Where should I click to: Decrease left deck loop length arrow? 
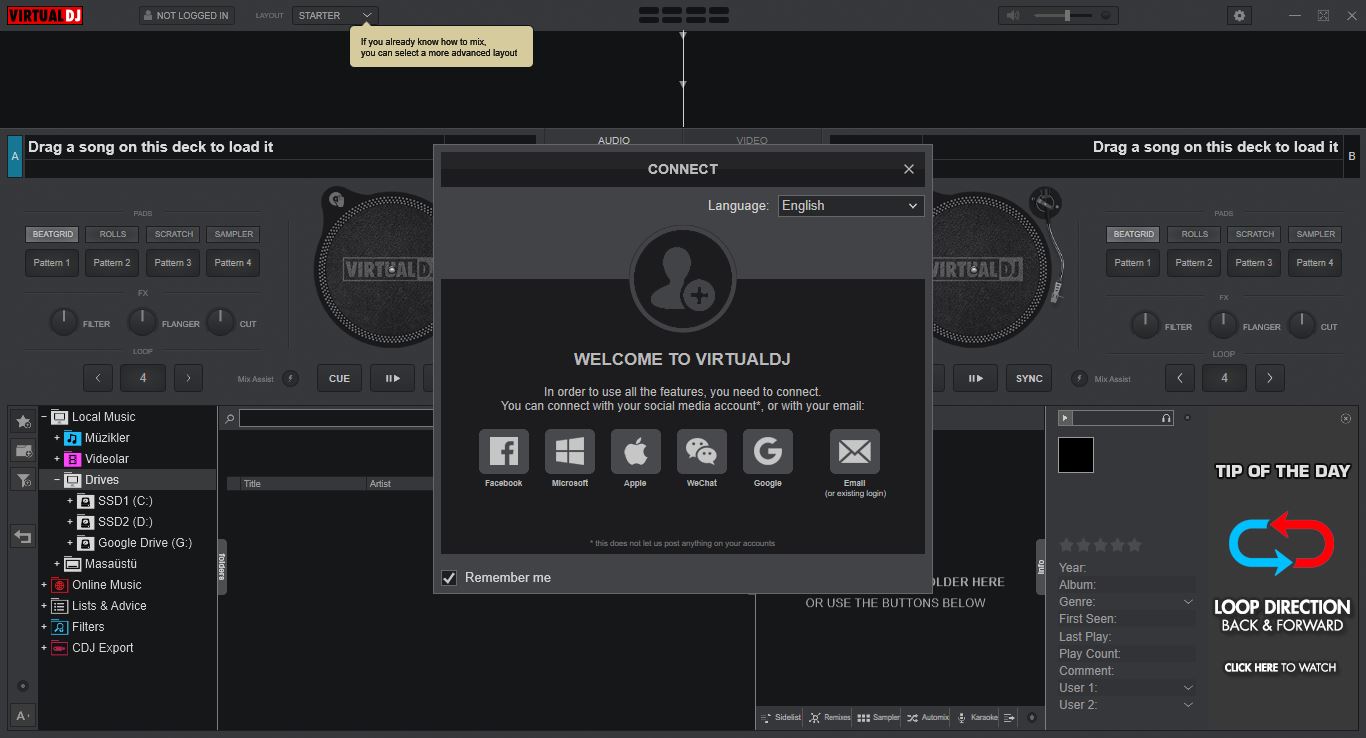[98, 378]
